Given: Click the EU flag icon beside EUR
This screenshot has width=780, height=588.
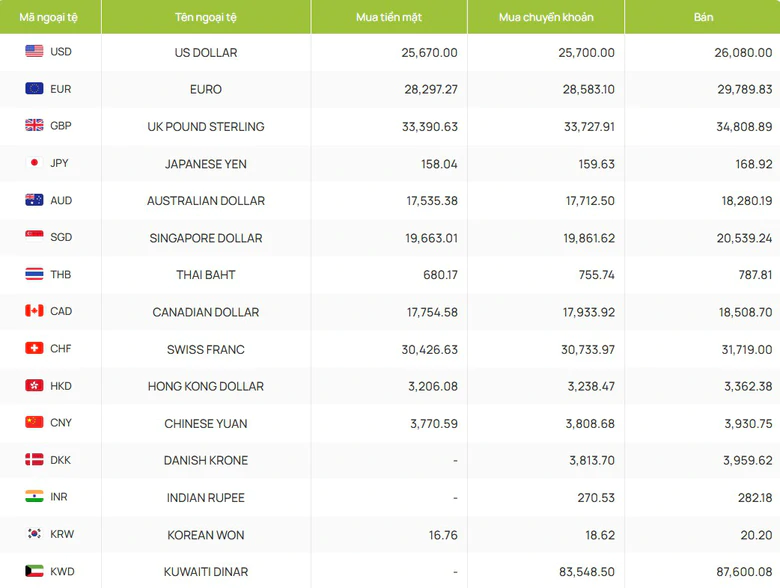Looking at the screenshot, I should pyautogui.click(x=34, y=89).
